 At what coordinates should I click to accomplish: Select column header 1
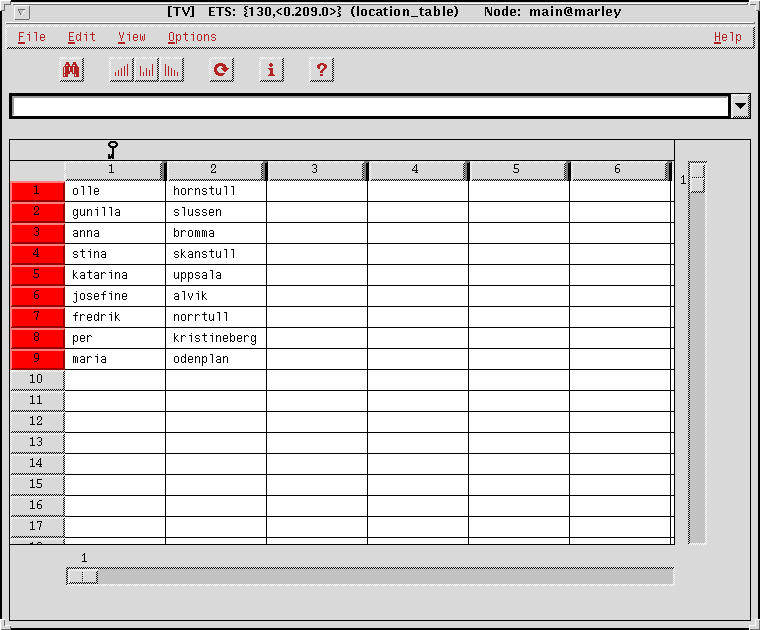click(114, 170)
